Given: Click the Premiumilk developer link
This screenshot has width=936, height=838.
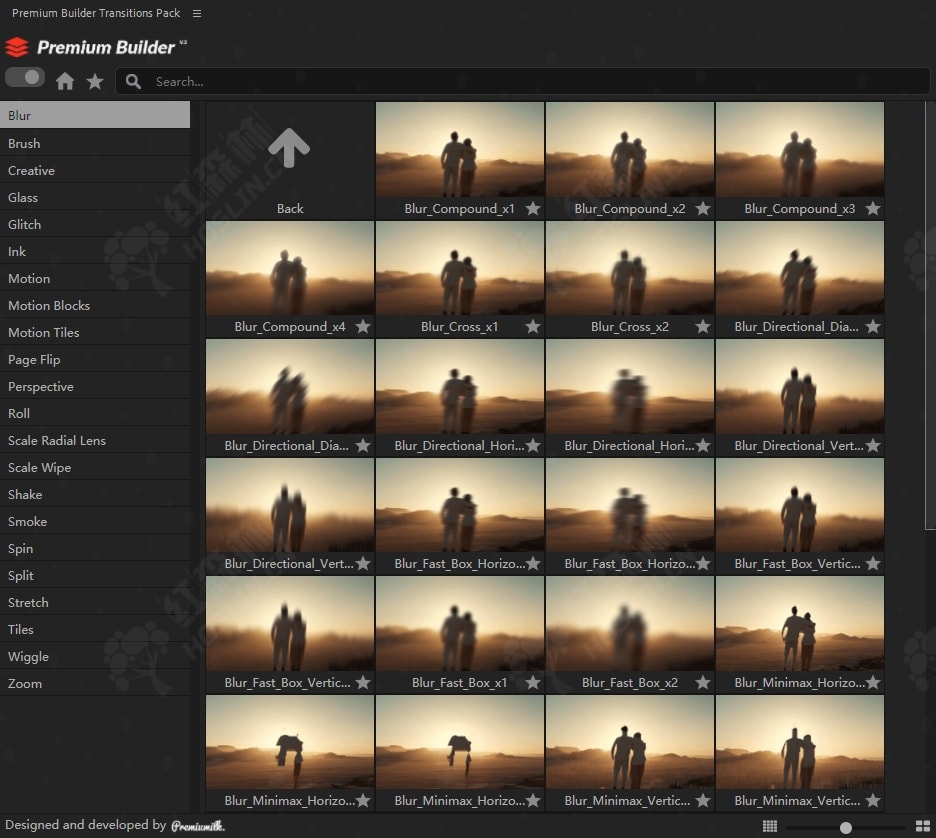Looking at the screenshot, I should (197, 826).
